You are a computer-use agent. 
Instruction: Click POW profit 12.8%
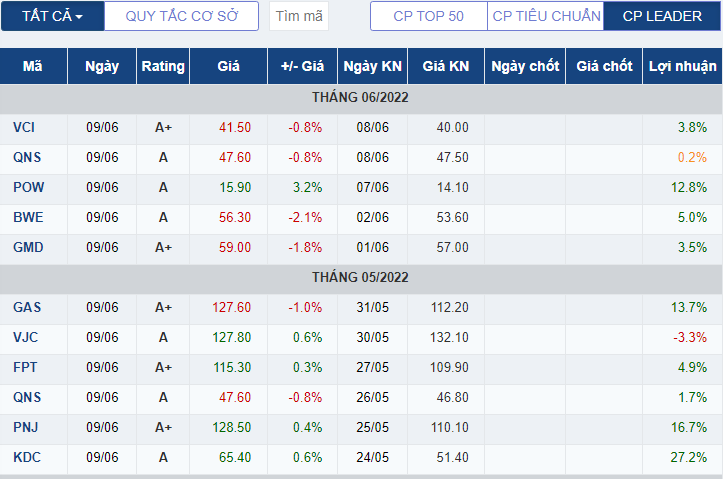tap(689, 188)
